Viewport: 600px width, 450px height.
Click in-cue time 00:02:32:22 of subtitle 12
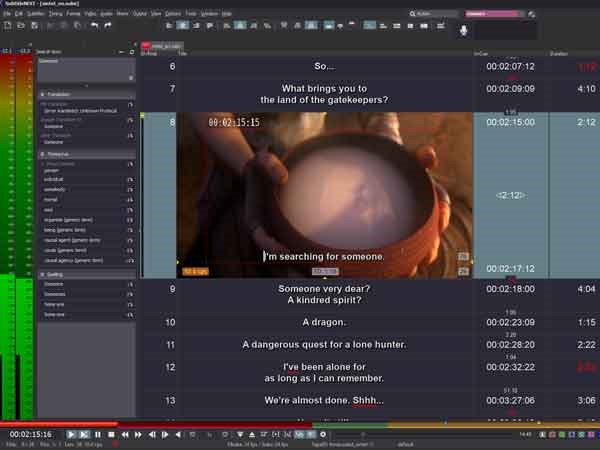510,367
